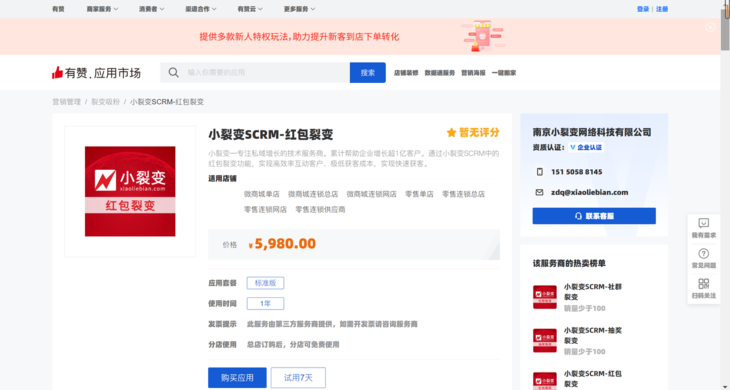The image size is (730, 390).
Task: Click the 小裂变SCRM-社群裂变 title link
Action: (x=593, y=291)
